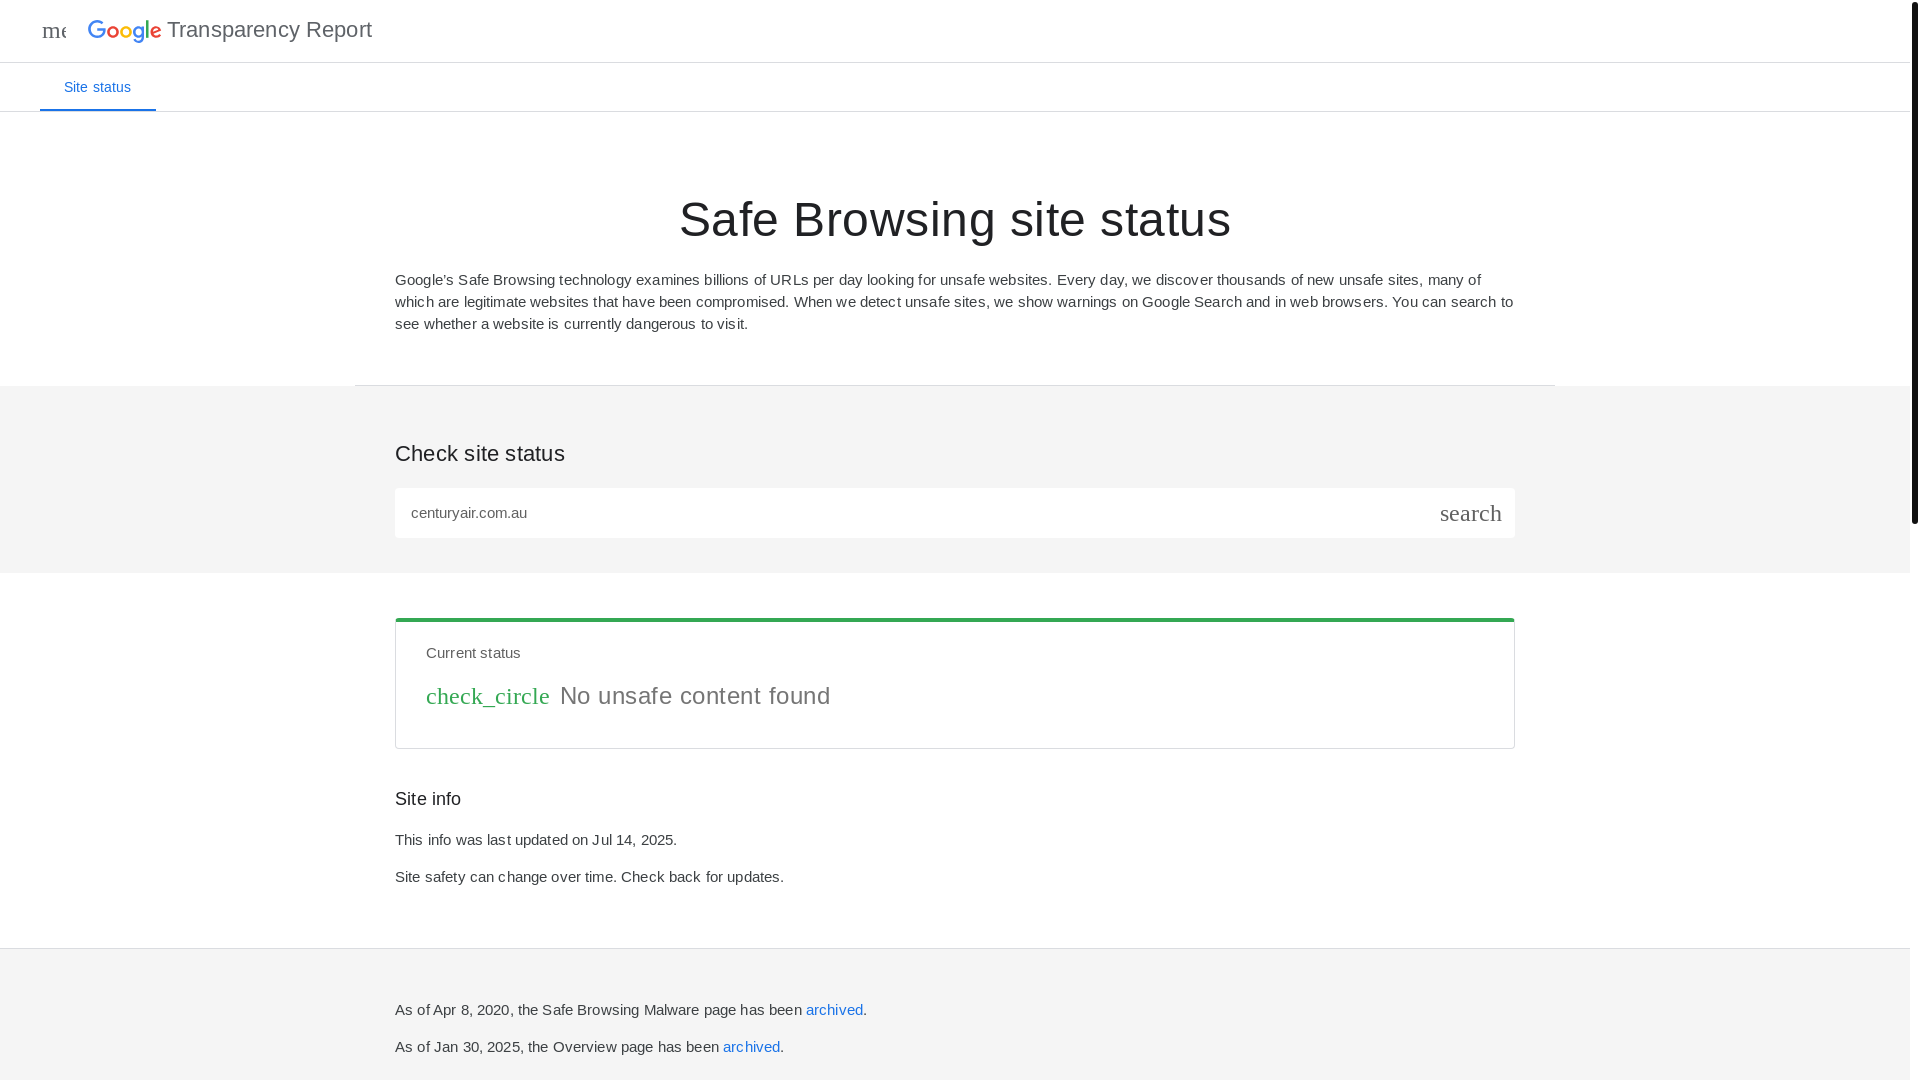This screenshot has height=1080, width=1920.
Task: Click the 'Current status' label
Action: pos(473,653)
